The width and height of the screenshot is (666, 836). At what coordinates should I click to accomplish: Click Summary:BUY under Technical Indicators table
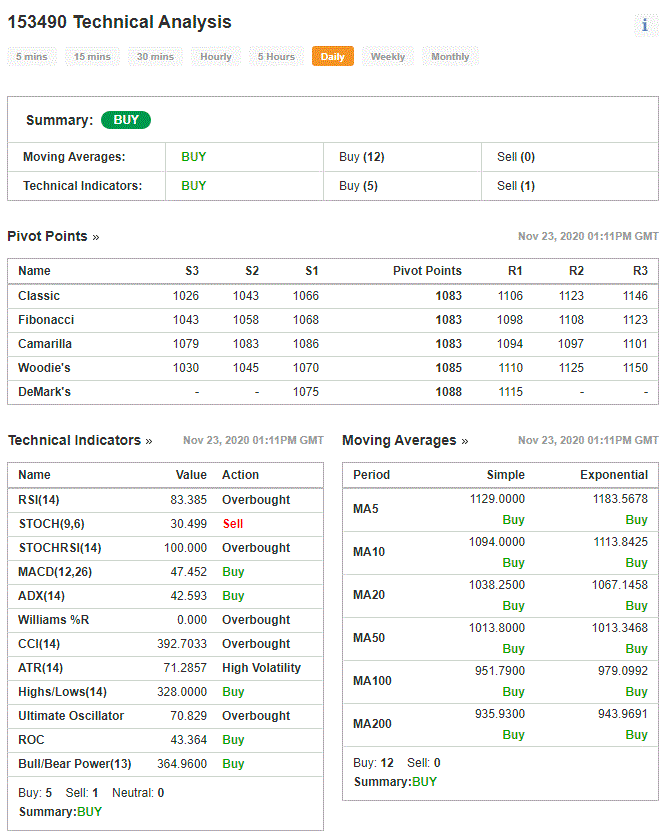pyautogui.click(x=60, y=812)
